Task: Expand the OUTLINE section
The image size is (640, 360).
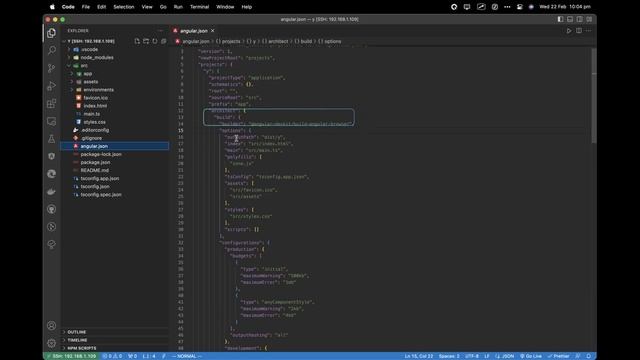Action: (115, 332)
